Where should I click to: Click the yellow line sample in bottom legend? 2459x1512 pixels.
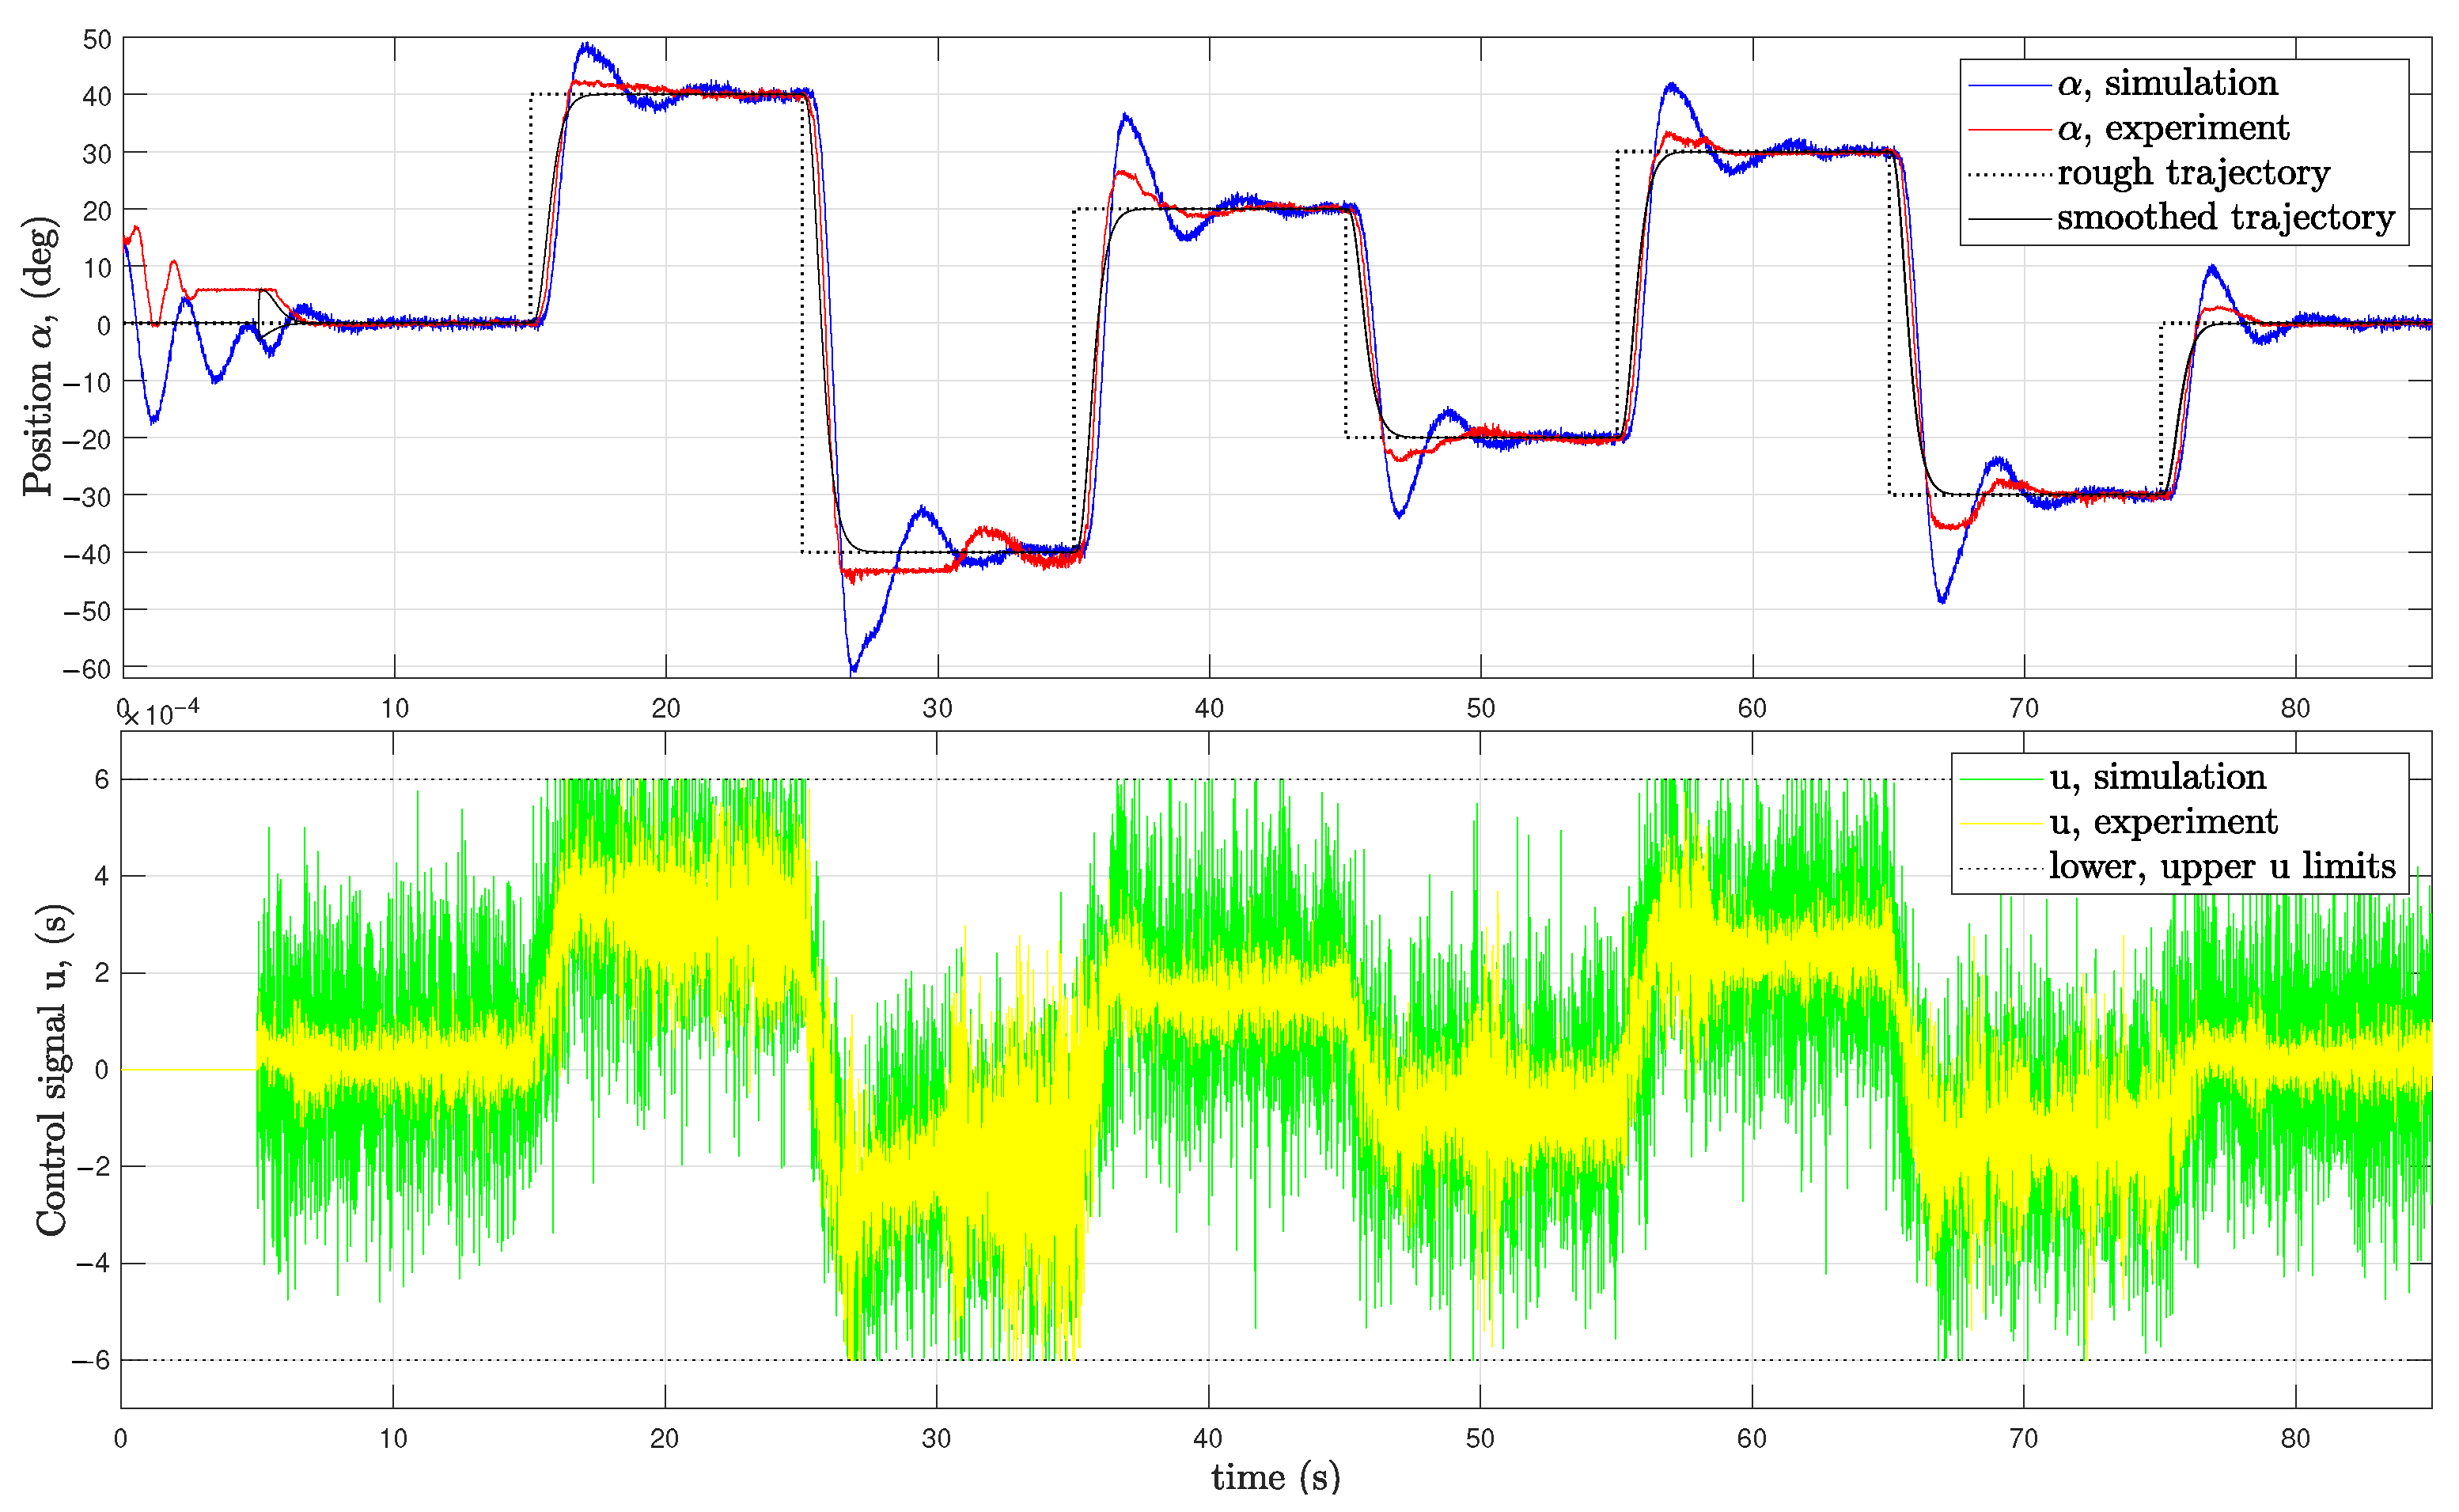point(2000,823)
